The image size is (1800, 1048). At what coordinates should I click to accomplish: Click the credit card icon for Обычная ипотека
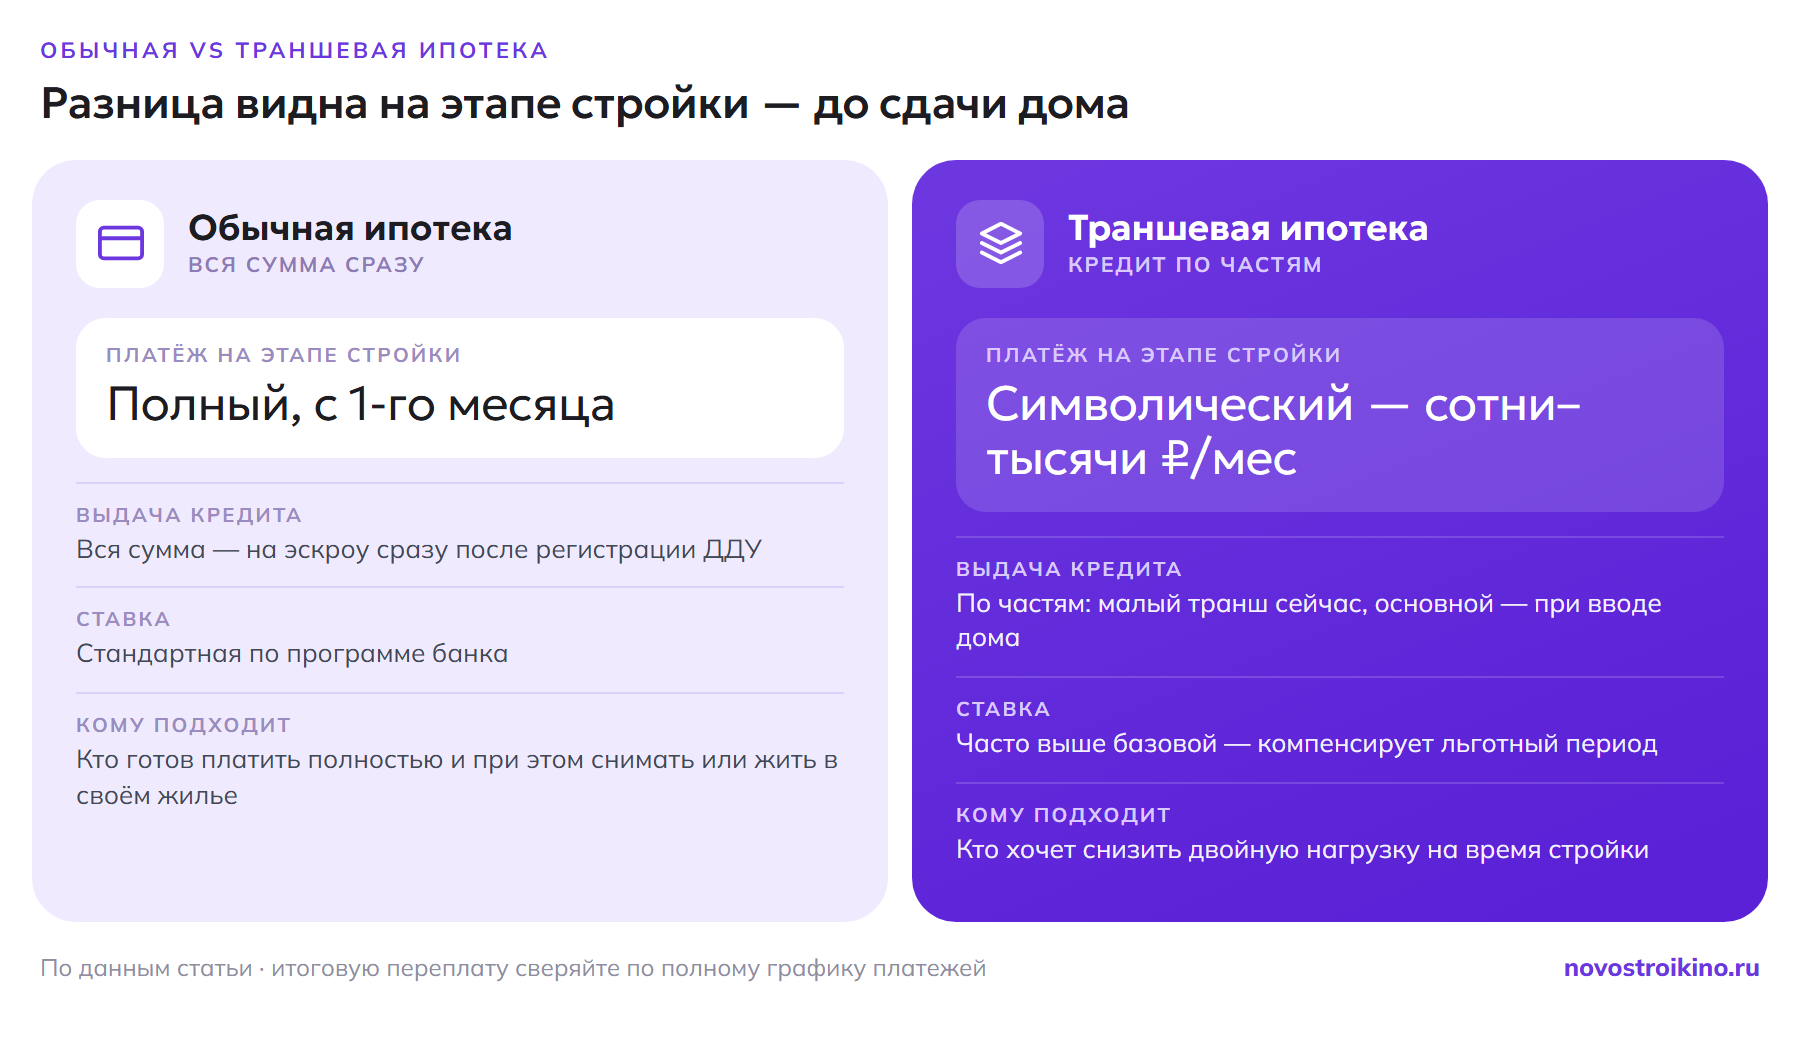[120, 243]
